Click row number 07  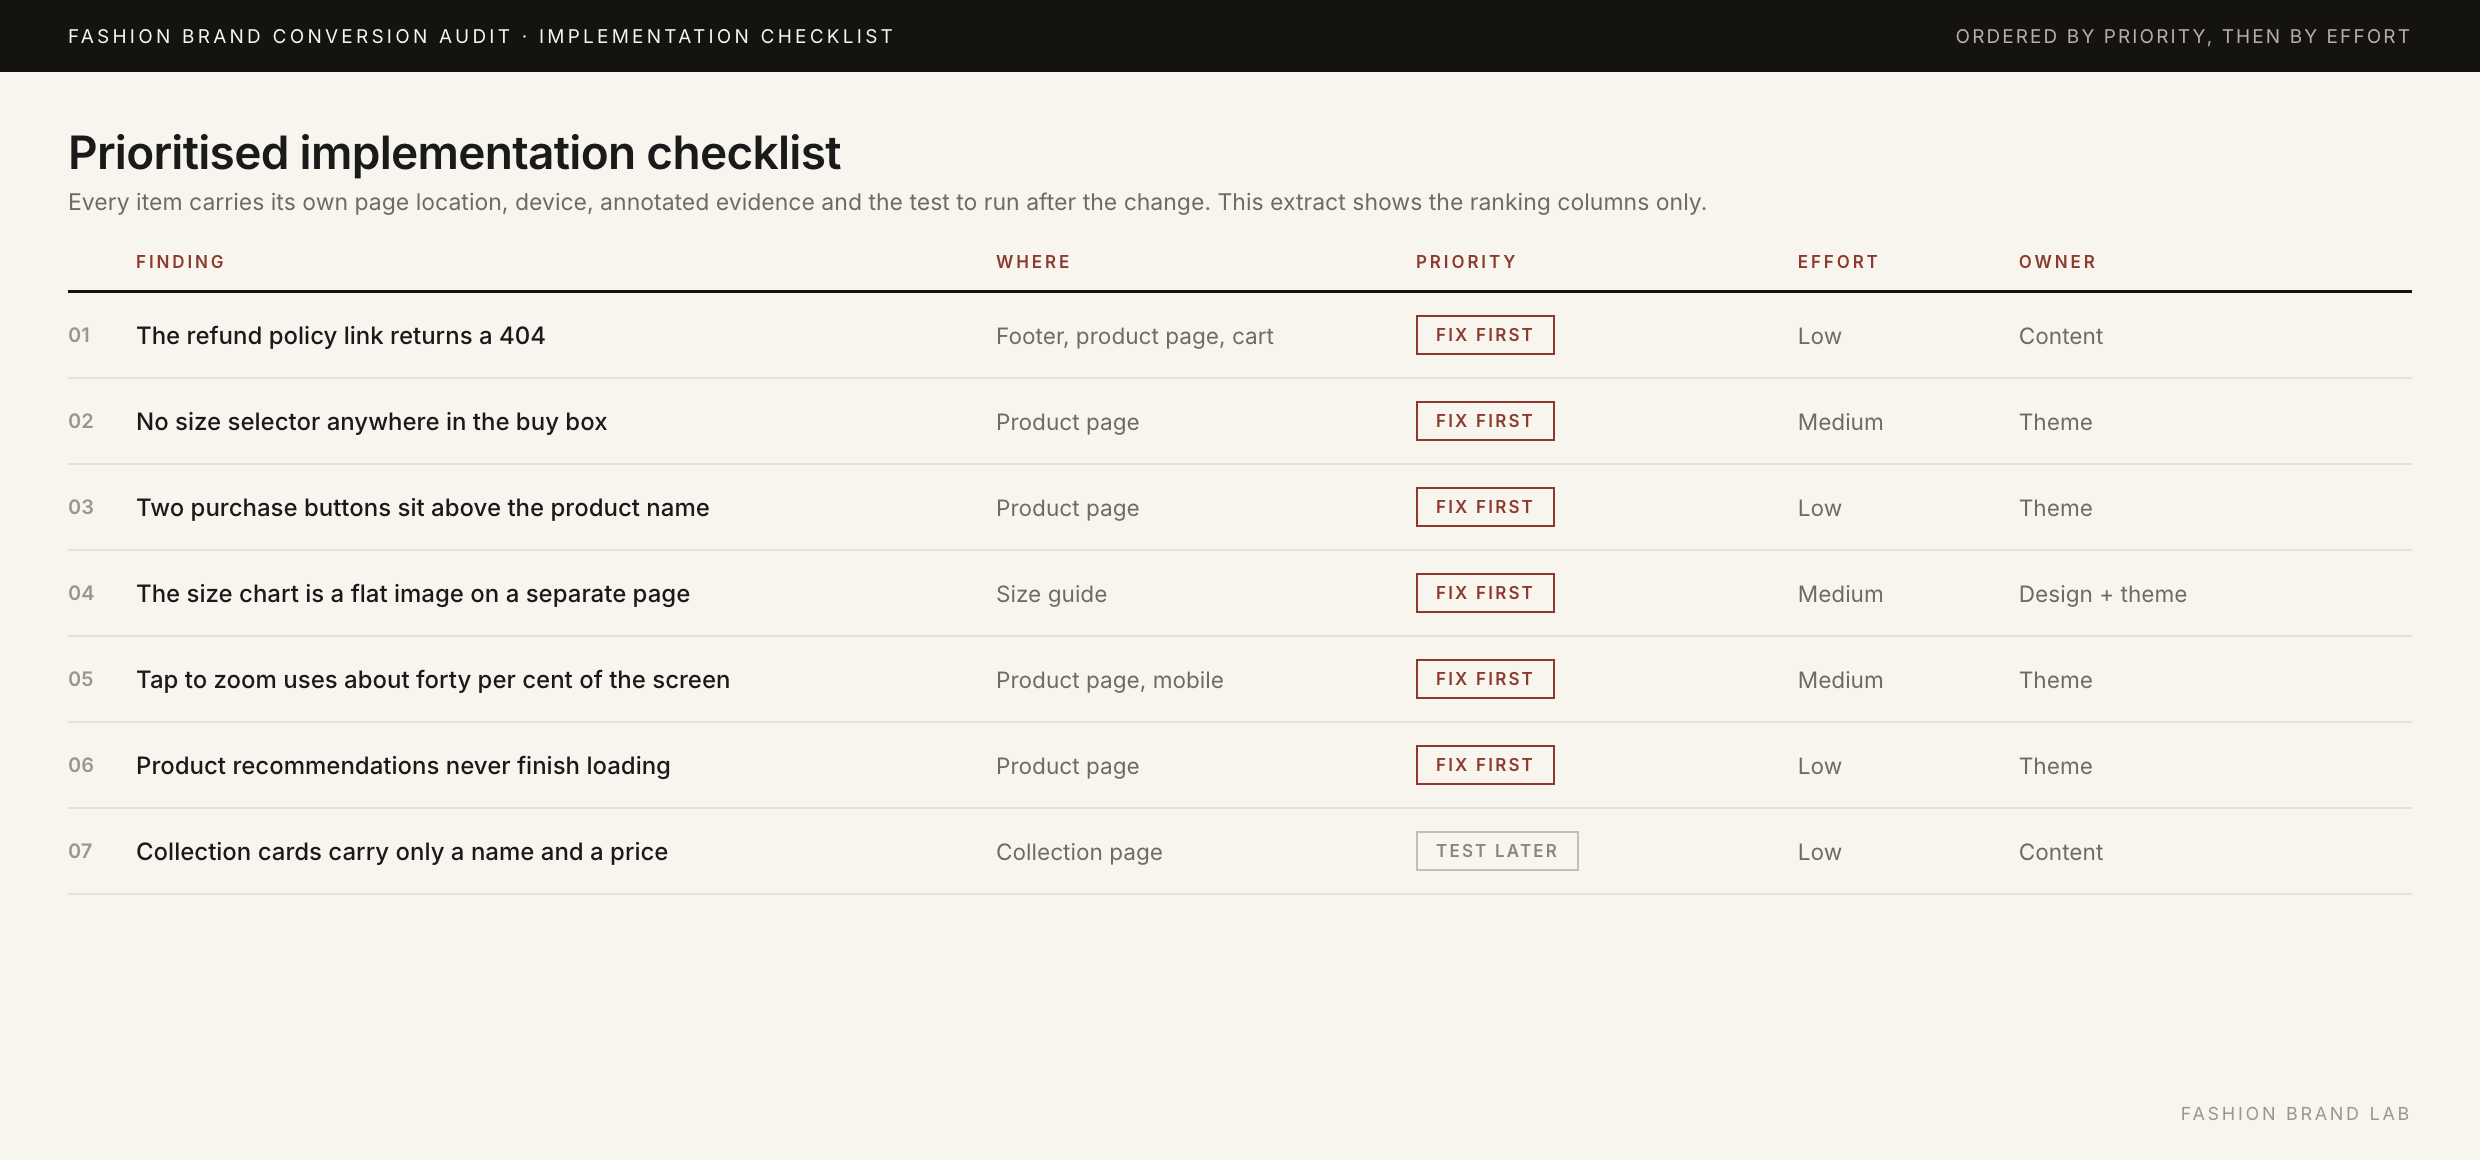[x=80, y=851]
